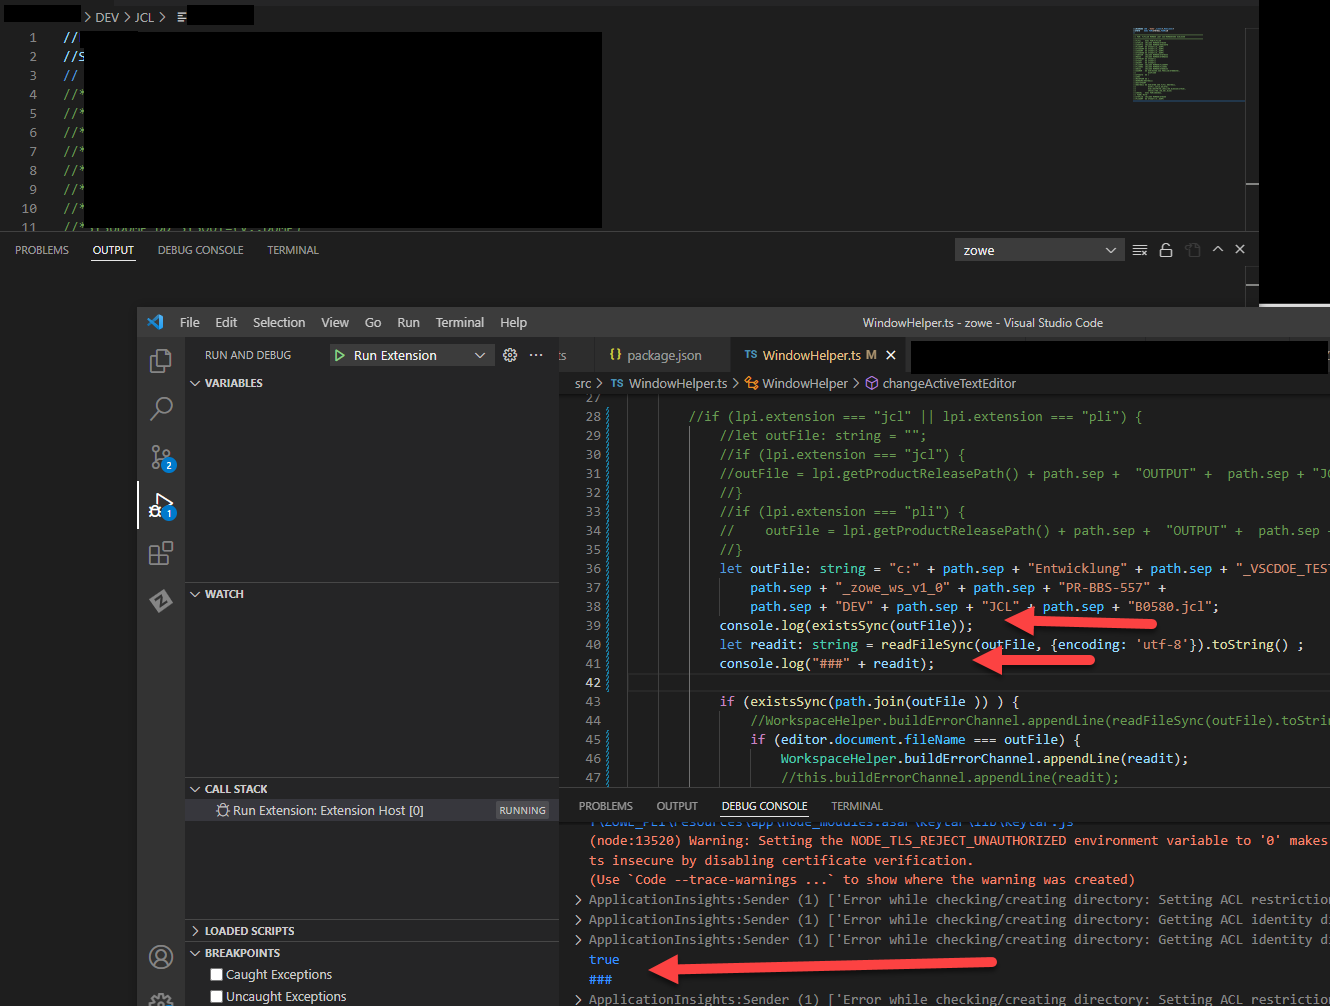Clear the zowe output channel
This screenshot has height=1006, width=1330.
pyautogui.click(x=1139, y=249)
